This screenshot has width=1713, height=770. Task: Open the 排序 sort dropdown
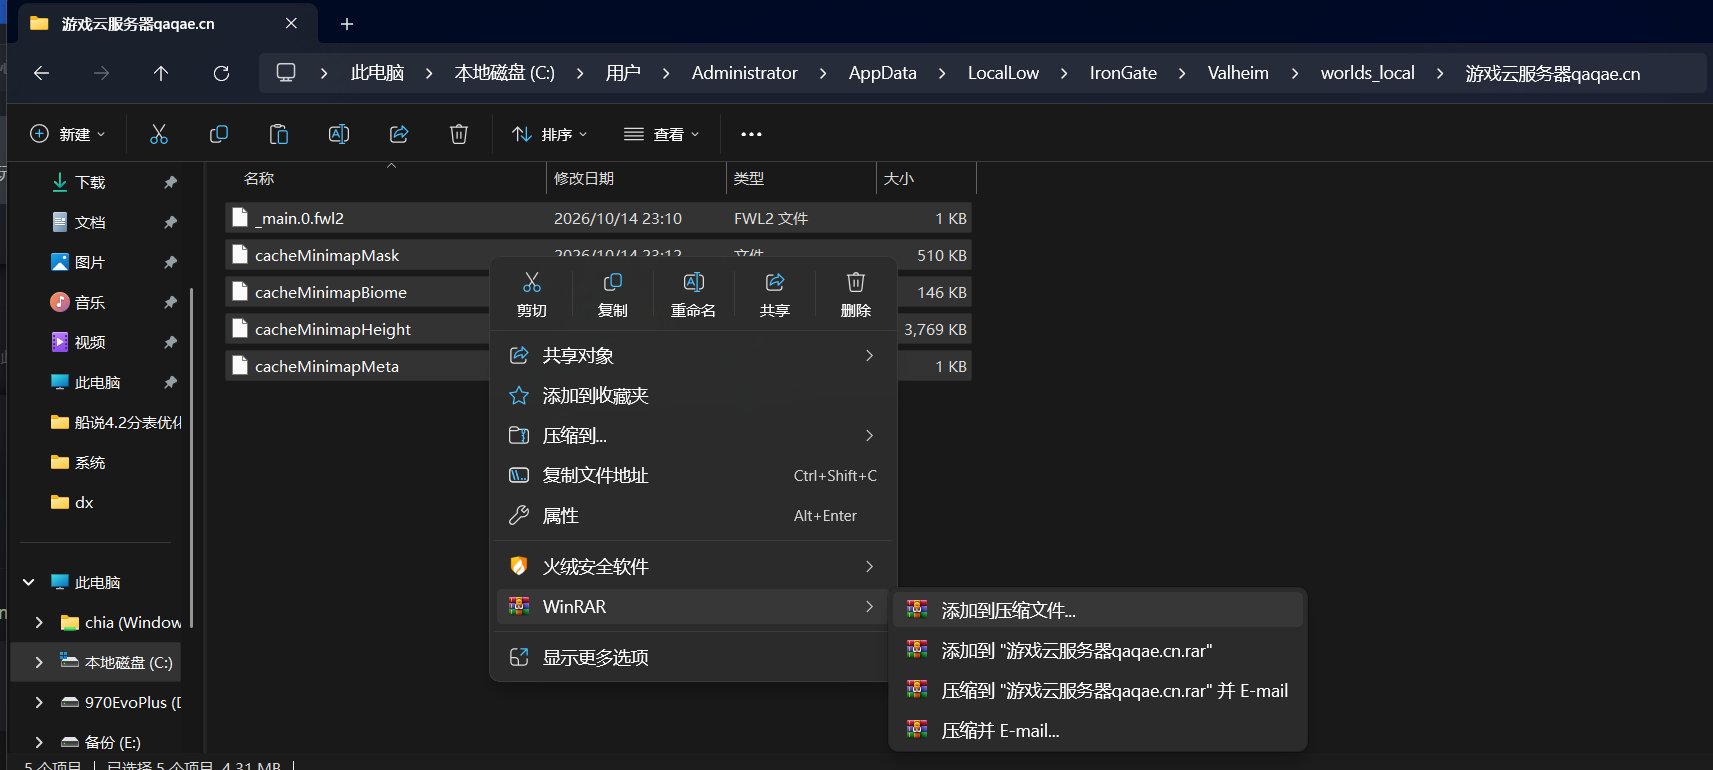click(x=549, y=134)
